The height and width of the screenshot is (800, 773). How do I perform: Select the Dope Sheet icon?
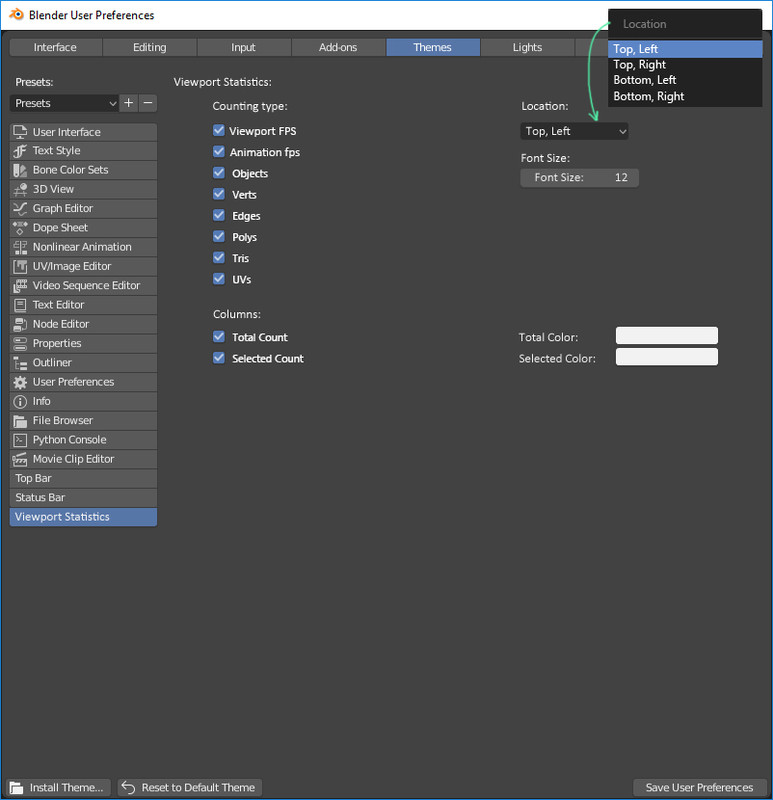click(20, 228)
